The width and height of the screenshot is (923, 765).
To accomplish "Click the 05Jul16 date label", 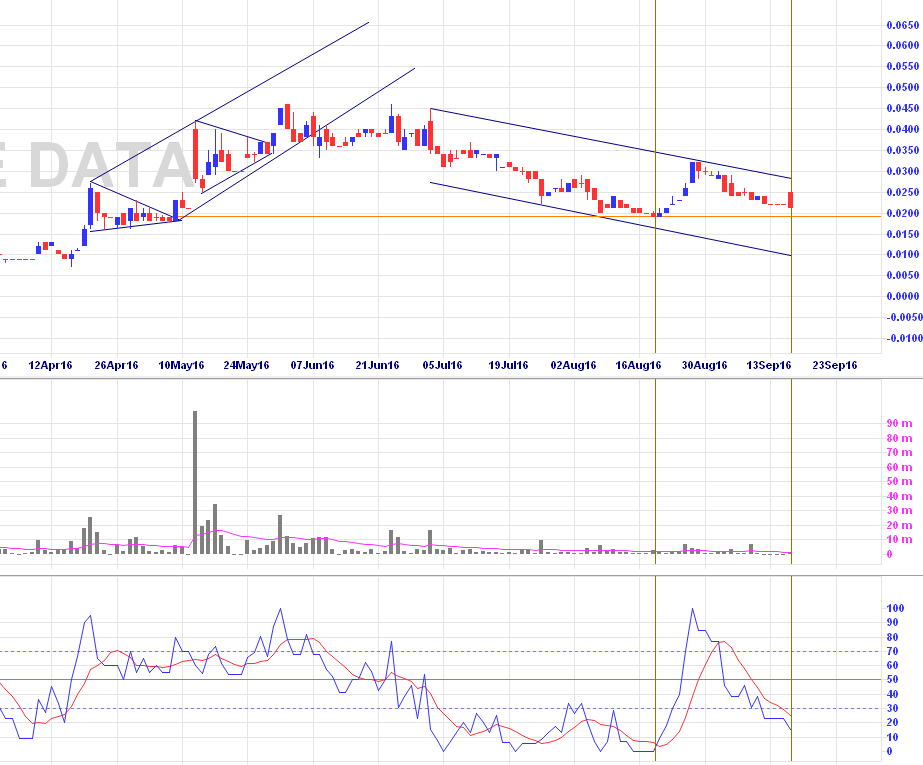I will pos(442,365).
